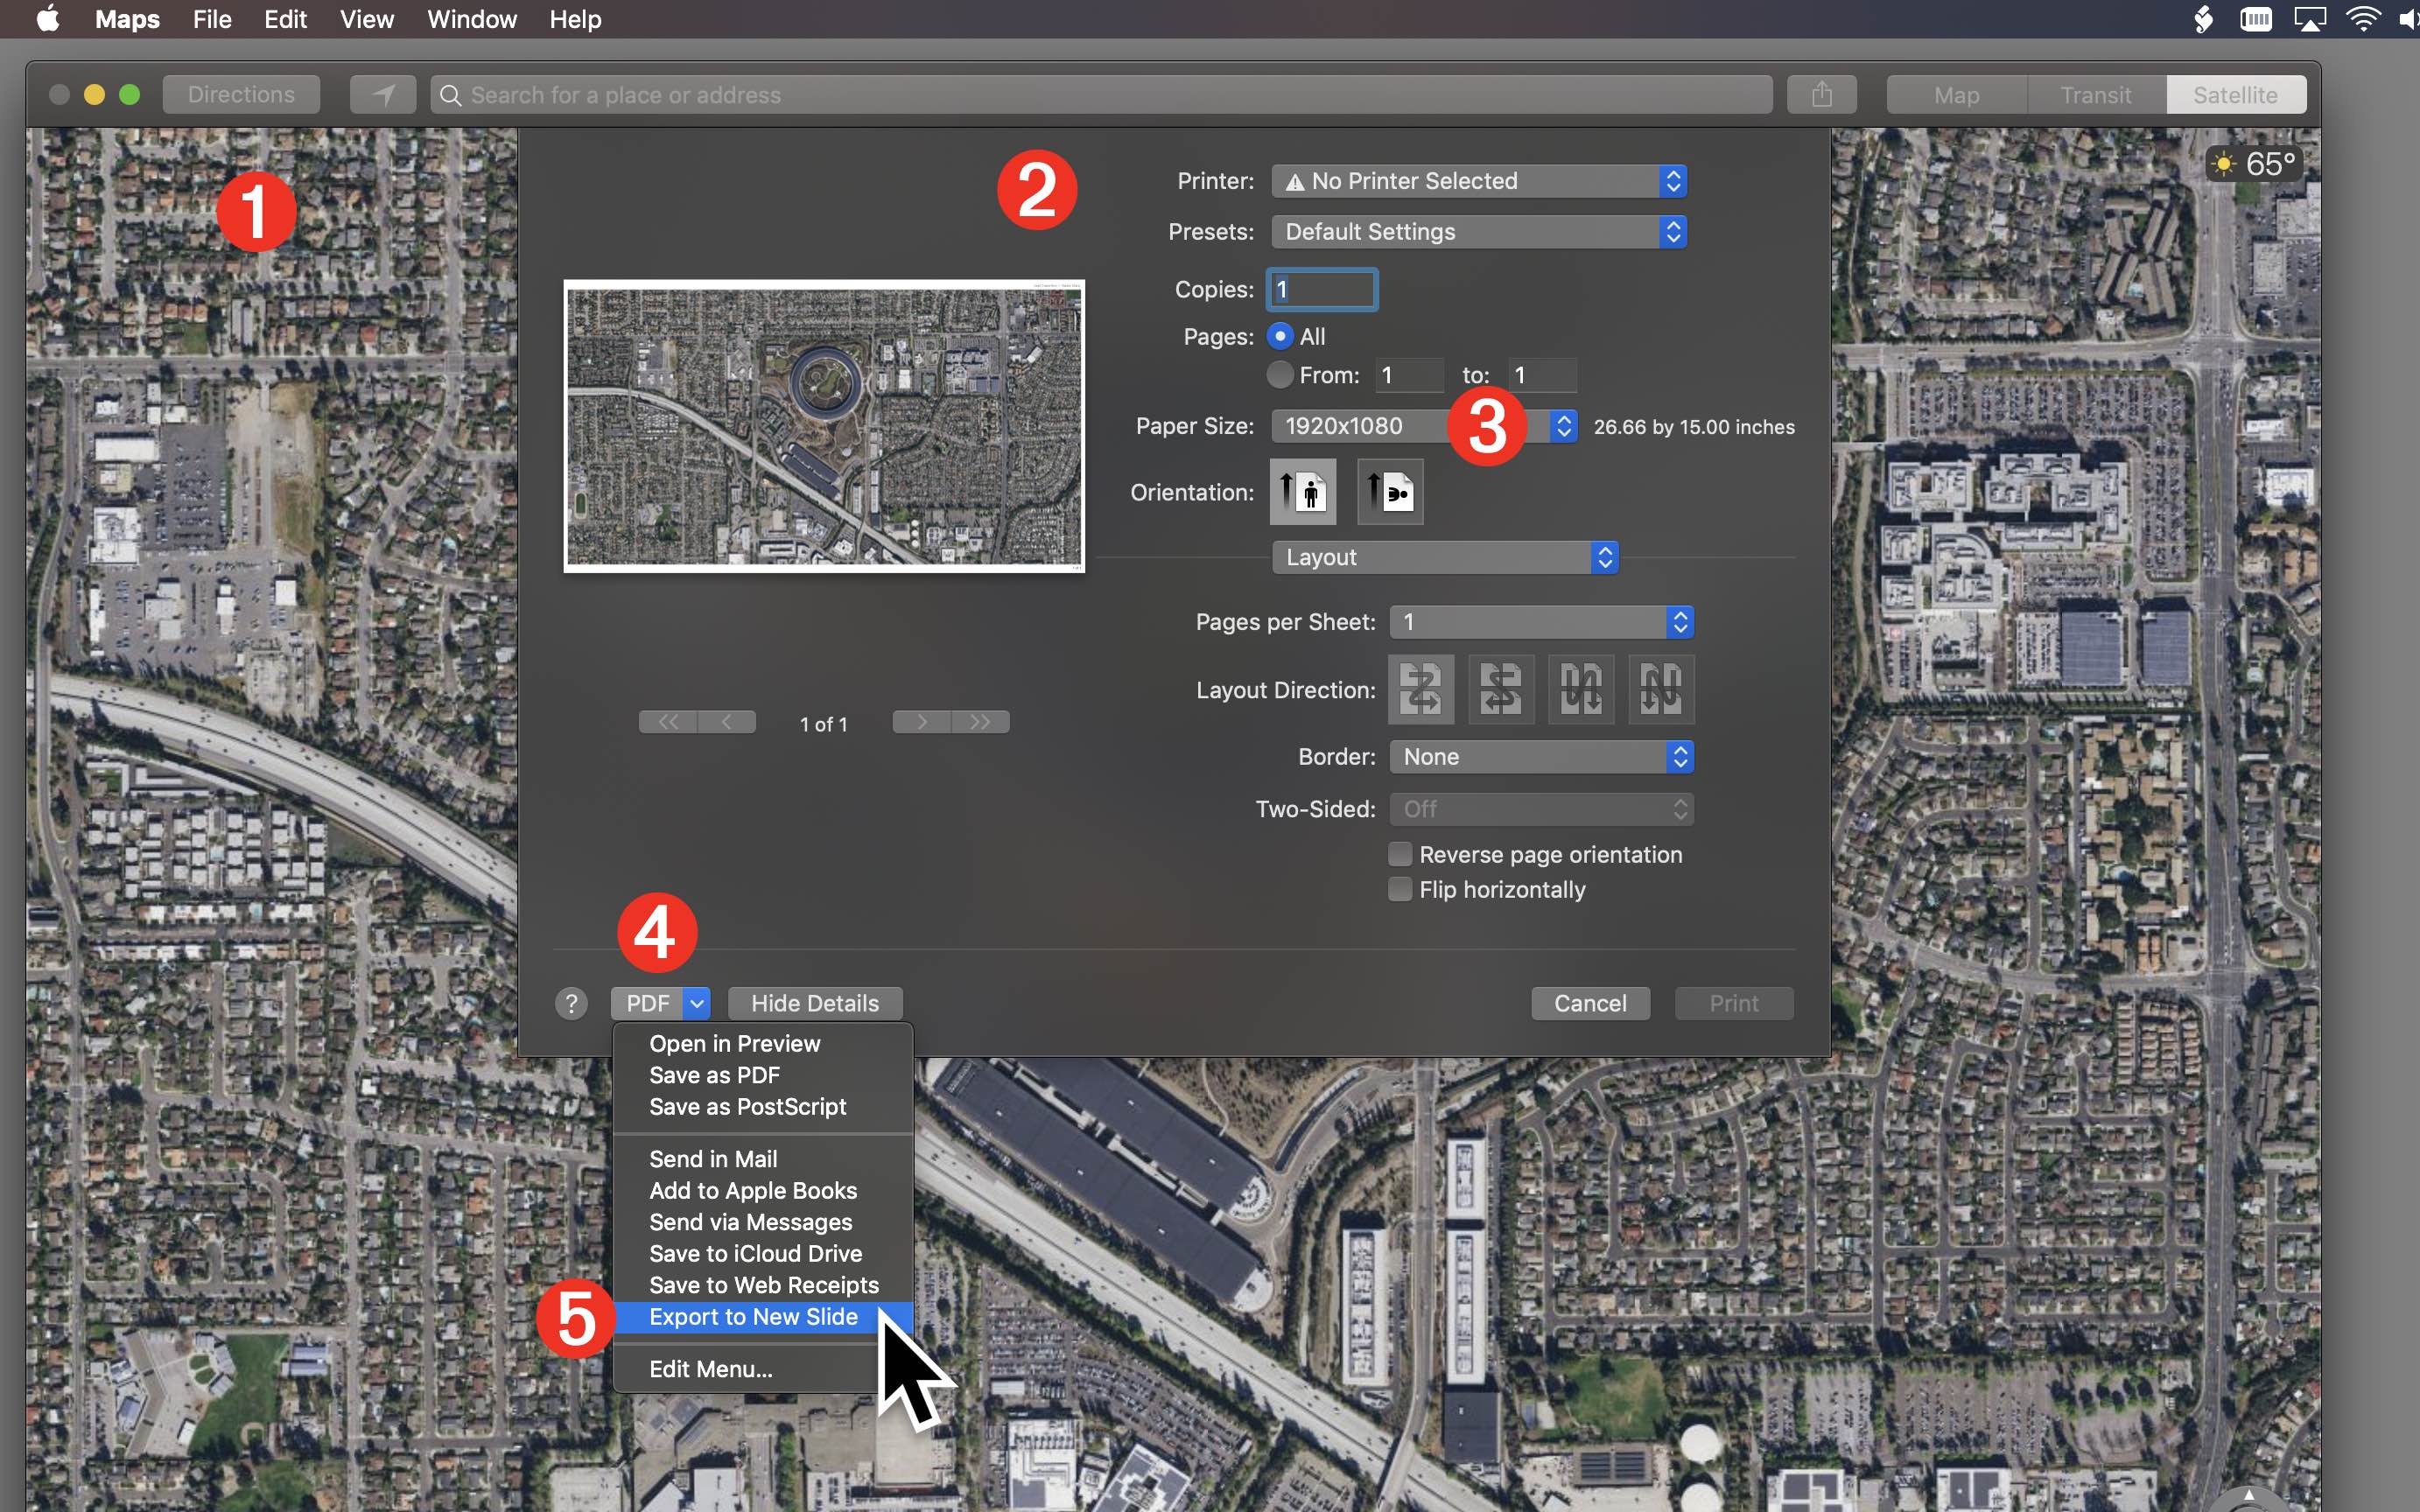Enable Reverse page orientation checkbox
The image size is (2420, 1512).
click(1400, 854)
